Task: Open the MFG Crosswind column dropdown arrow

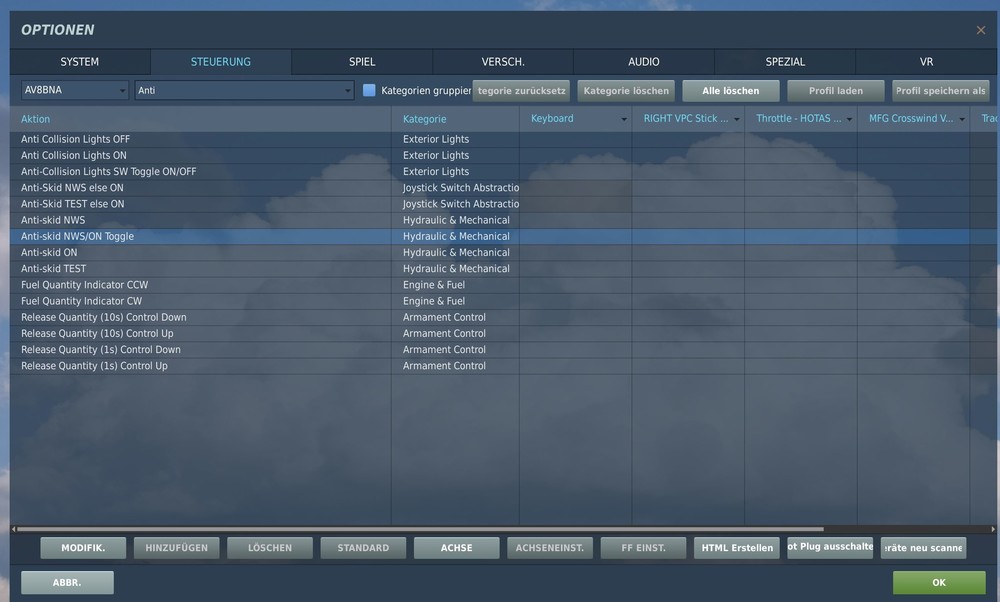Action: [x=962, y=119]
